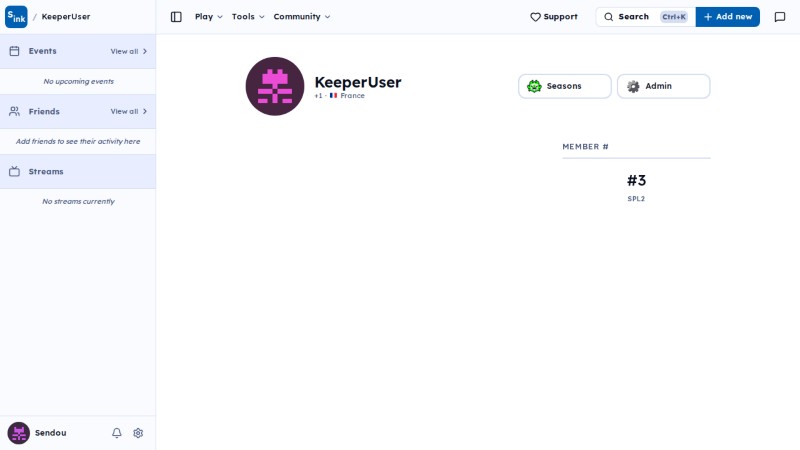Open the Seasons tab
The width and height of the screenshot is (800, 450).
[x=565, y=86]
